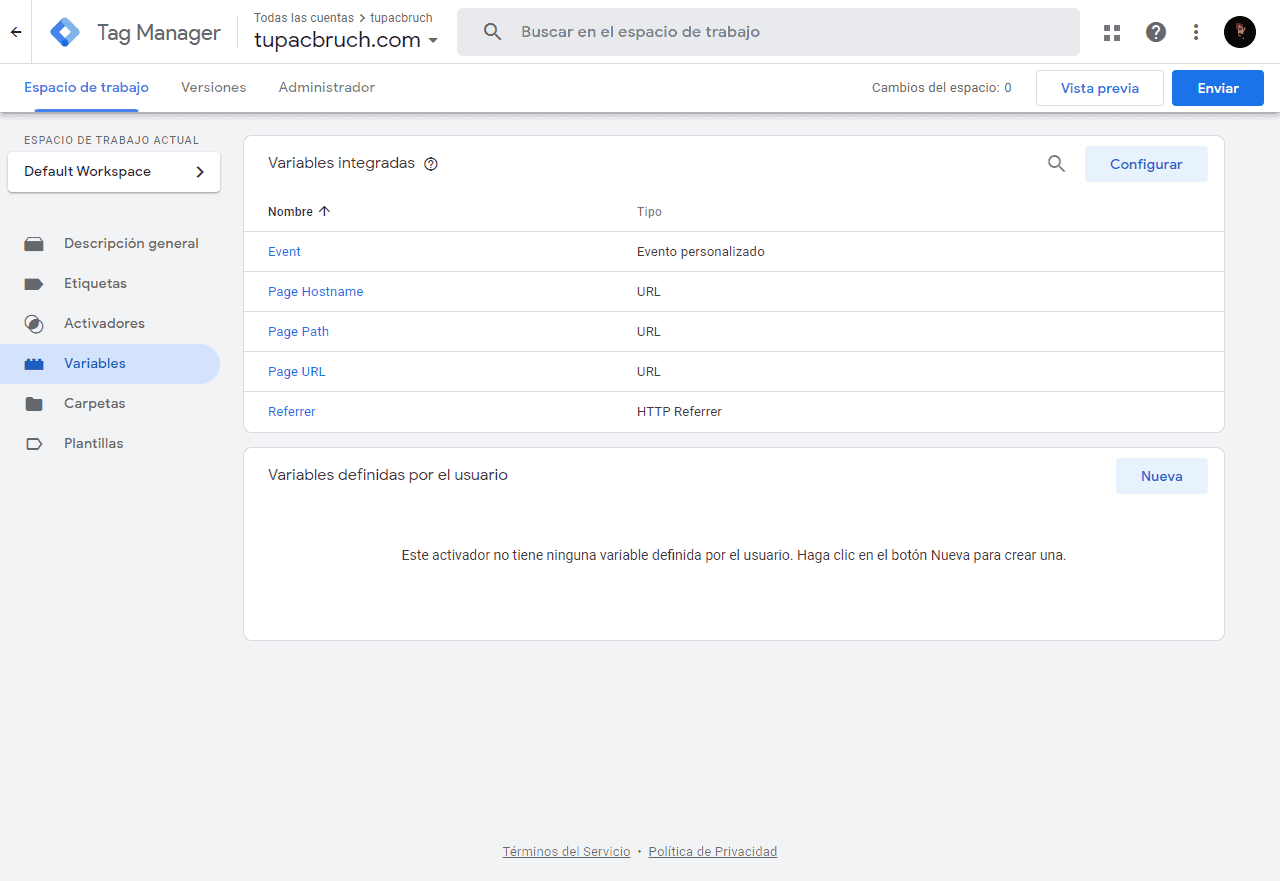Click the Vista previa button
Screen dimensions: 1280x881
(x=1099, y=87)
